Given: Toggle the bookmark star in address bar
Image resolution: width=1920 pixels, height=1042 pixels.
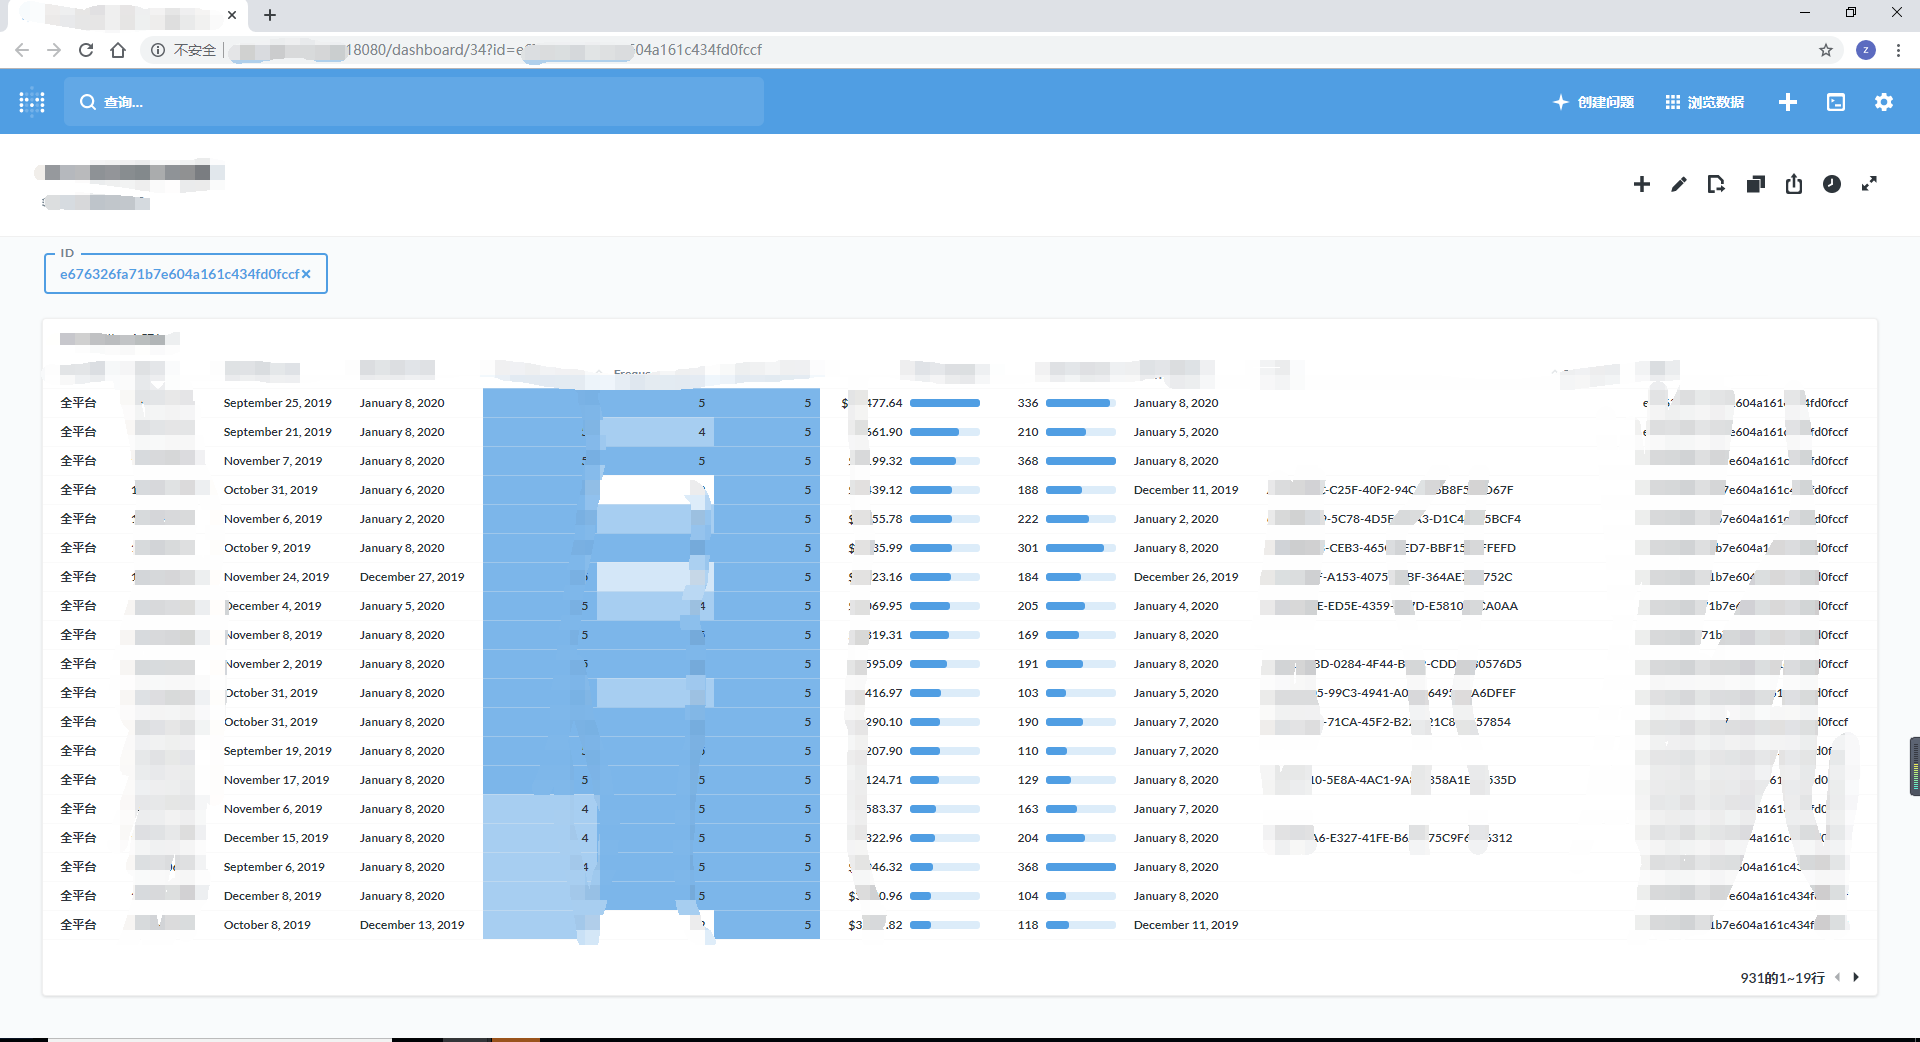Looking at the screenshot, I should 1825,49.
